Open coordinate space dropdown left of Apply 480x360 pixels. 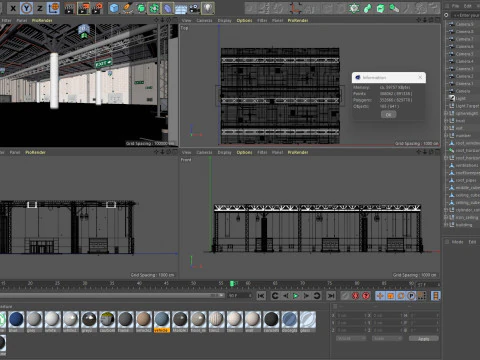(x=351, y=339)
